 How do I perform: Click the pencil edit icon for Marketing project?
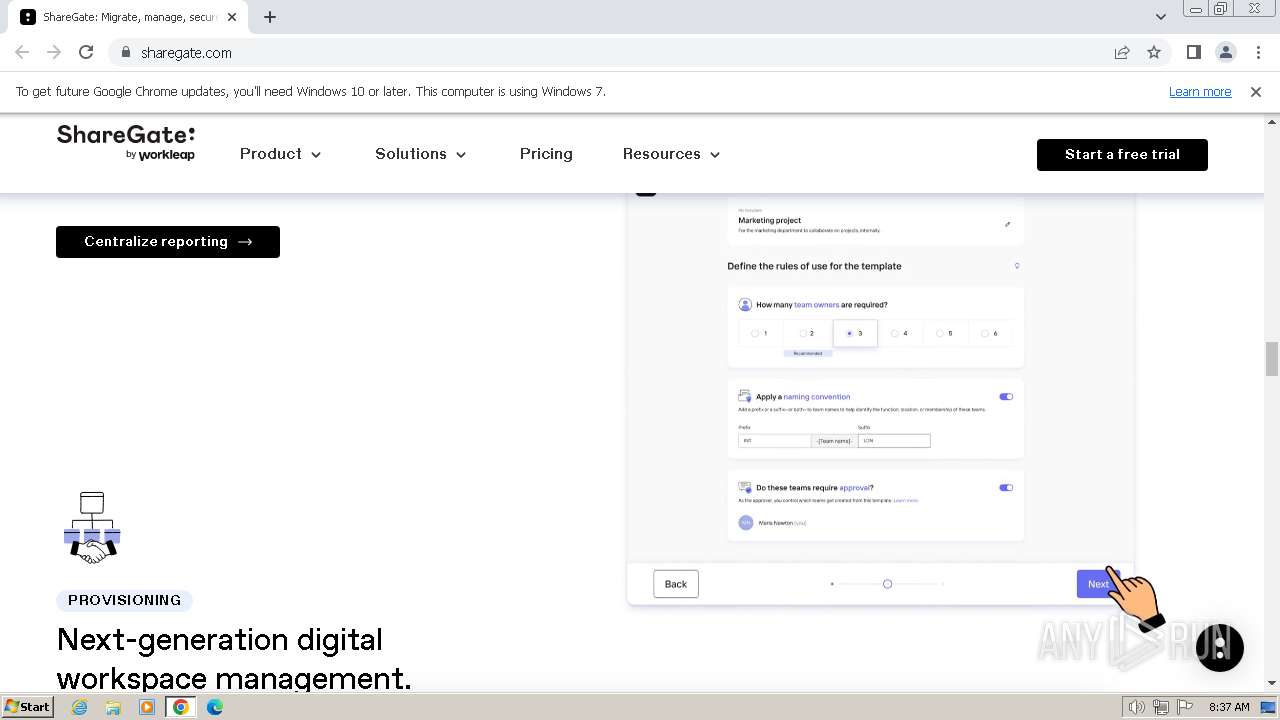tap(1007, 224)
